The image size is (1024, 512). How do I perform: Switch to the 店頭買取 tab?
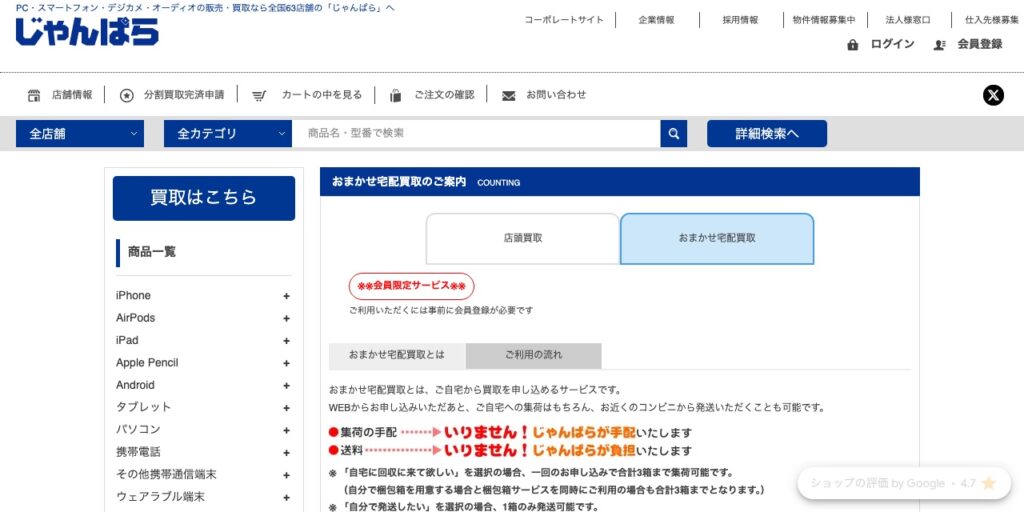click(x=522, y=238)
